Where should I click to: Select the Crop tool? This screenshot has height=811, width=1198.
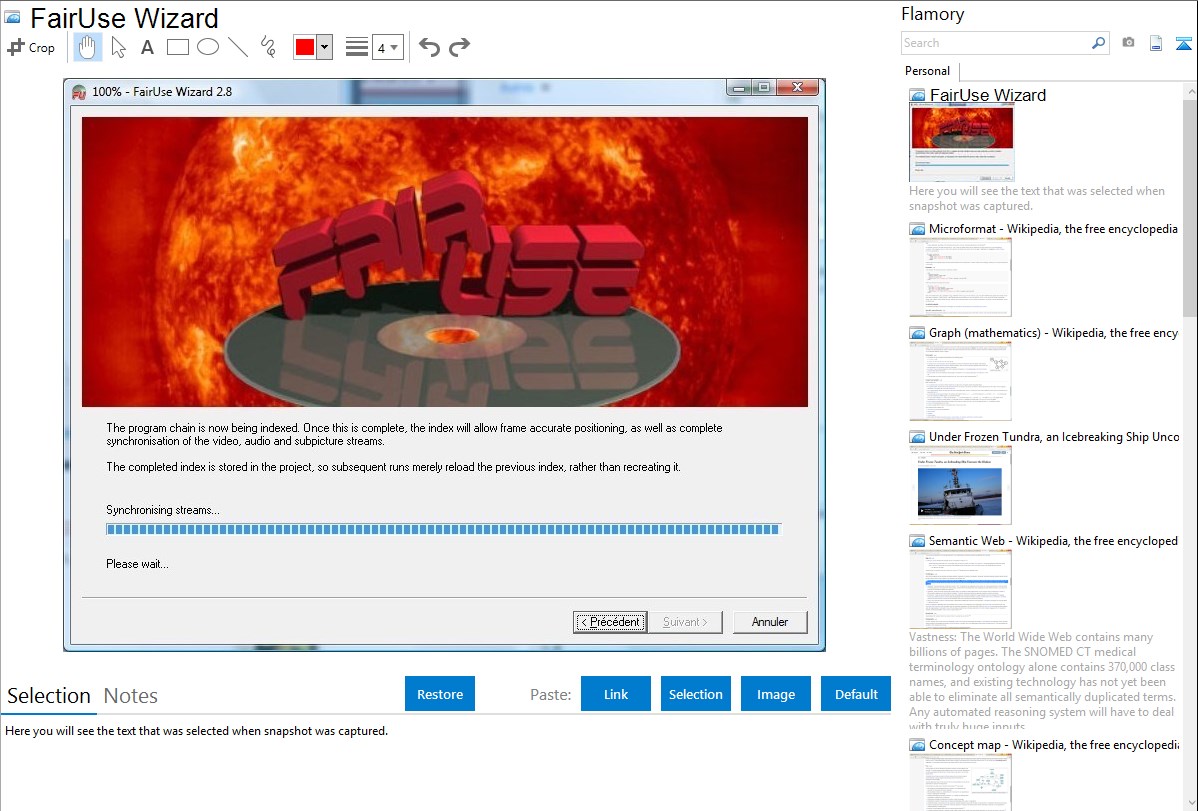click(31, 47)
